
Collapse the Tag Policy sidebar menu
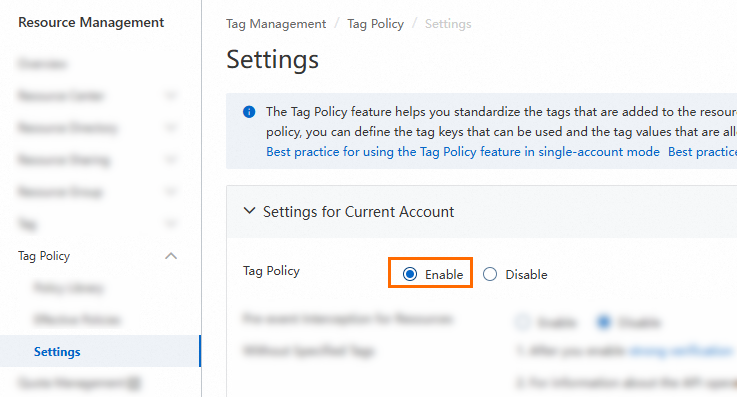171,256
